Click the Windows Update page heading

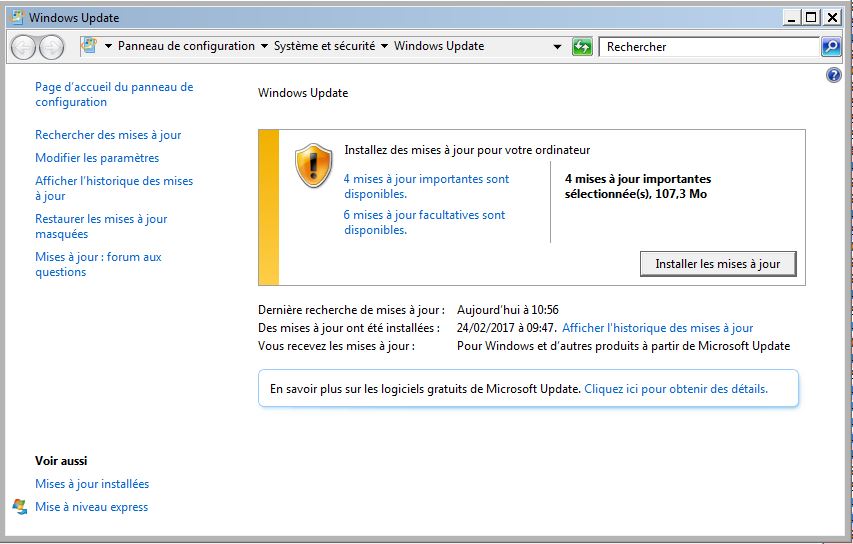303,92
